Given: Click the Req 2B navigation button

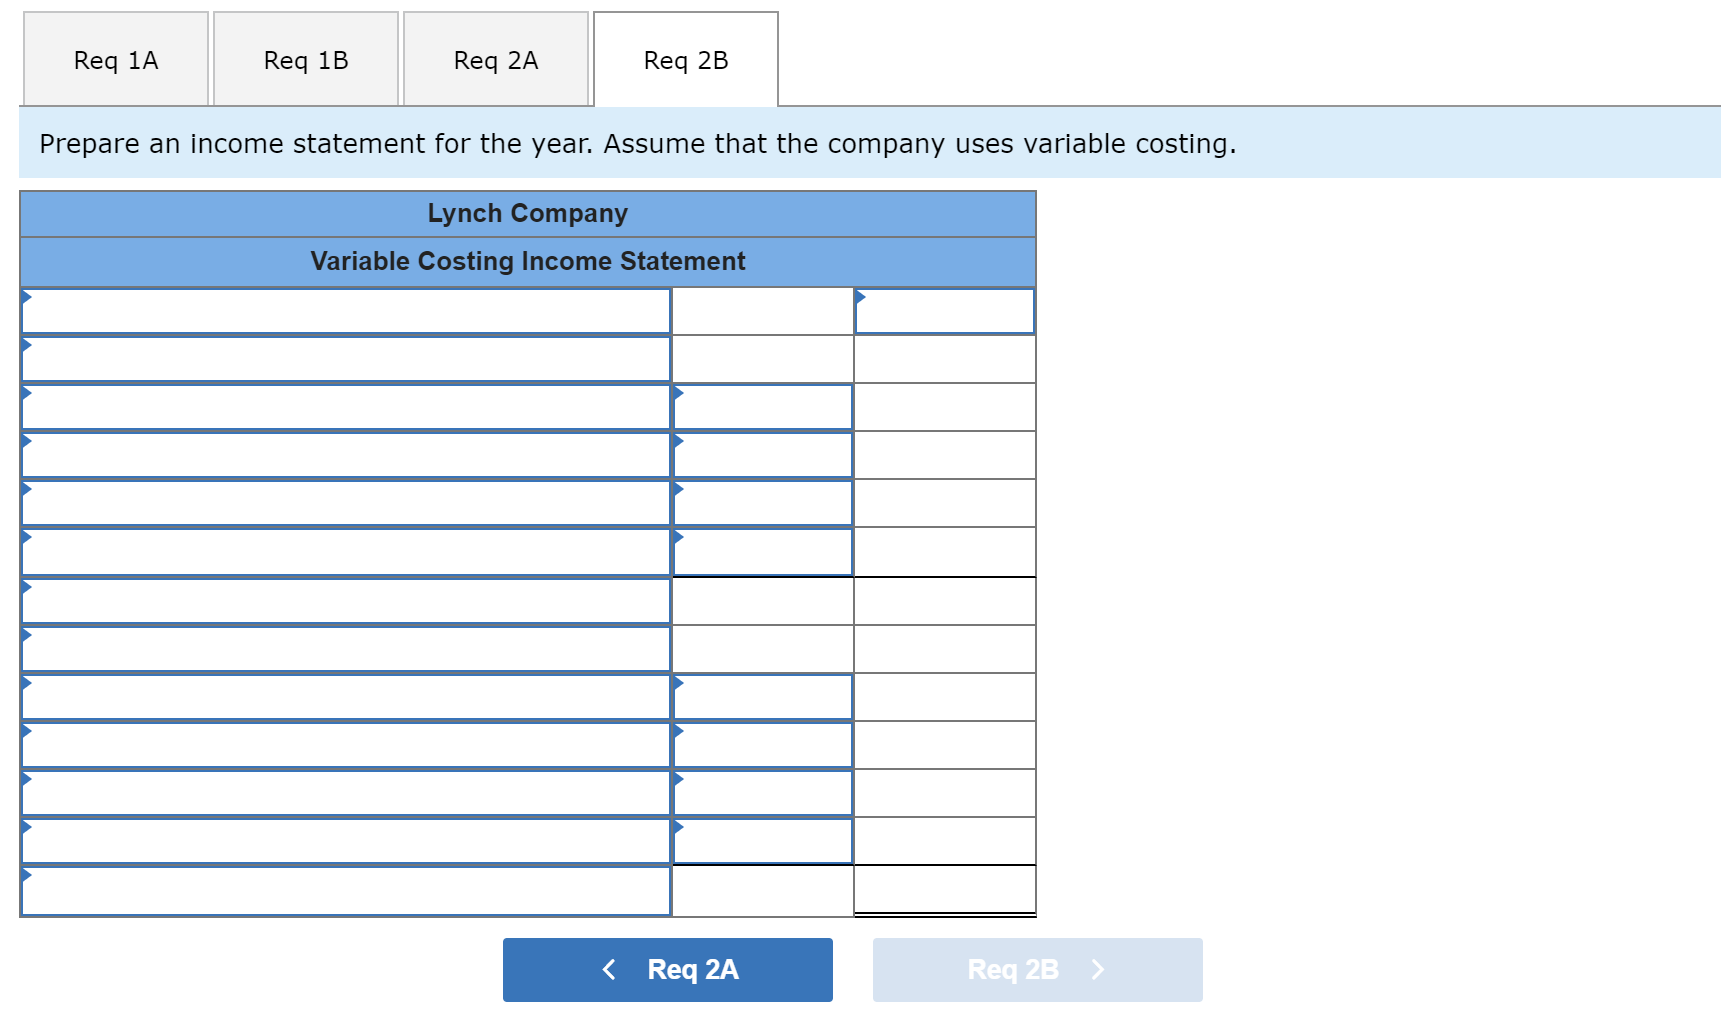Looking at the screenshot, I should click(x=1037, y=969).
